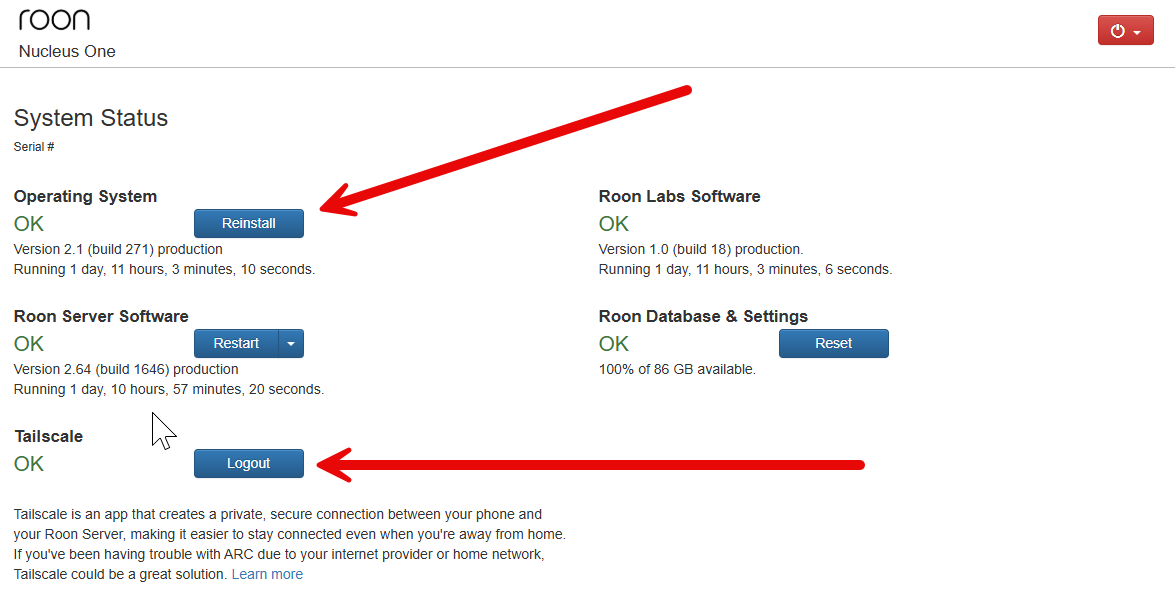The height and width of the screenshot is (601, 1175).
Task: Open the Tailscale Learn more link
Action: pyautogui.click(x=267, y=574)
